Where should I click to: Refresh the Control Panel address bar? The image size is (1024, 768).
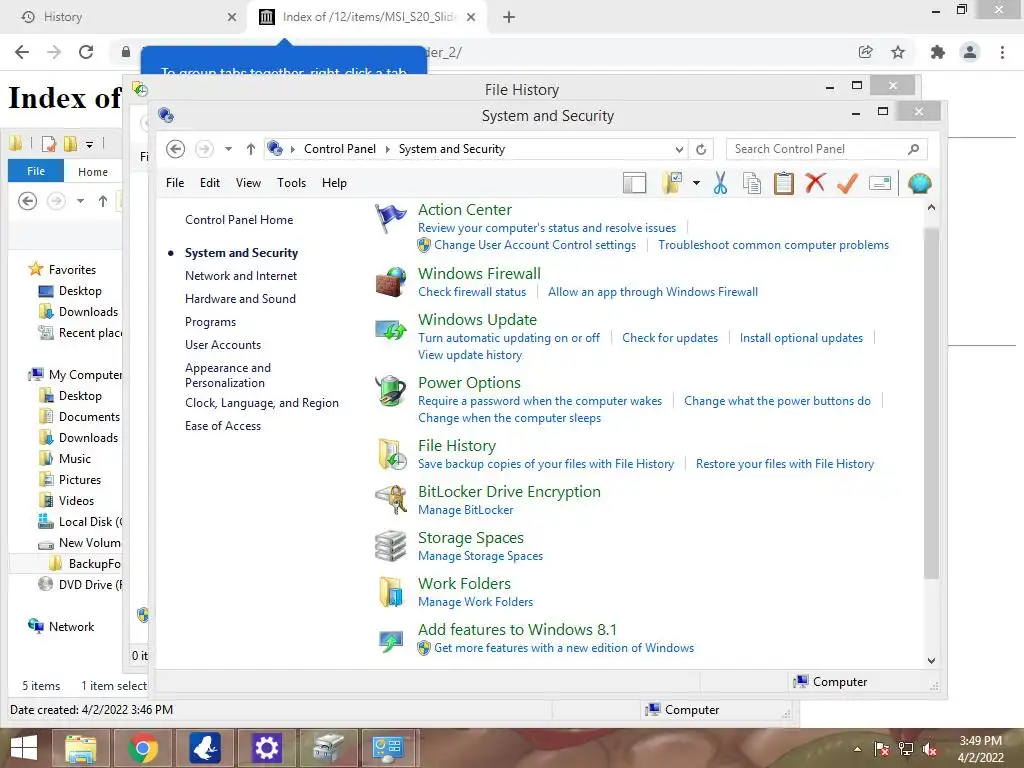click(x=701, y=149)
